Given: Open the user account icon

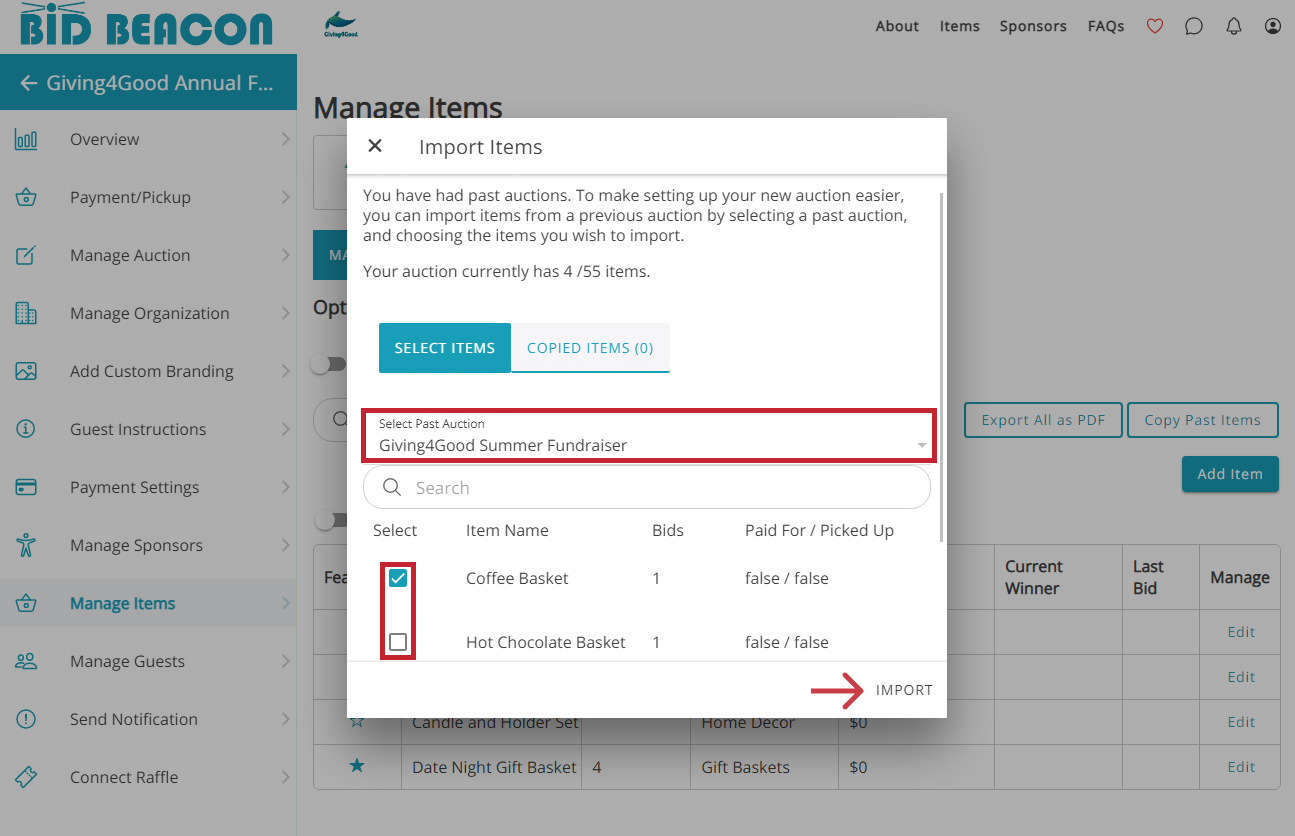Looking at the screenshot, I should [1273, 27].
